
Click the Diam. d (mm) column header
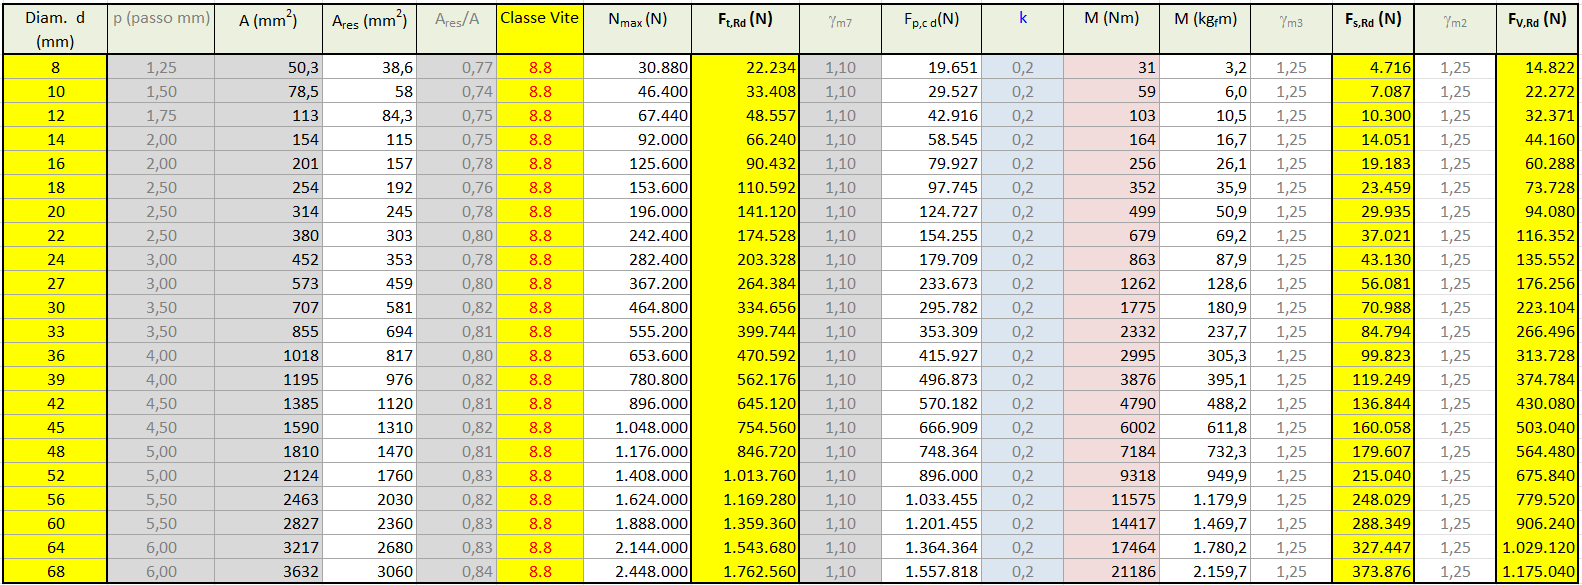[55, 29]
